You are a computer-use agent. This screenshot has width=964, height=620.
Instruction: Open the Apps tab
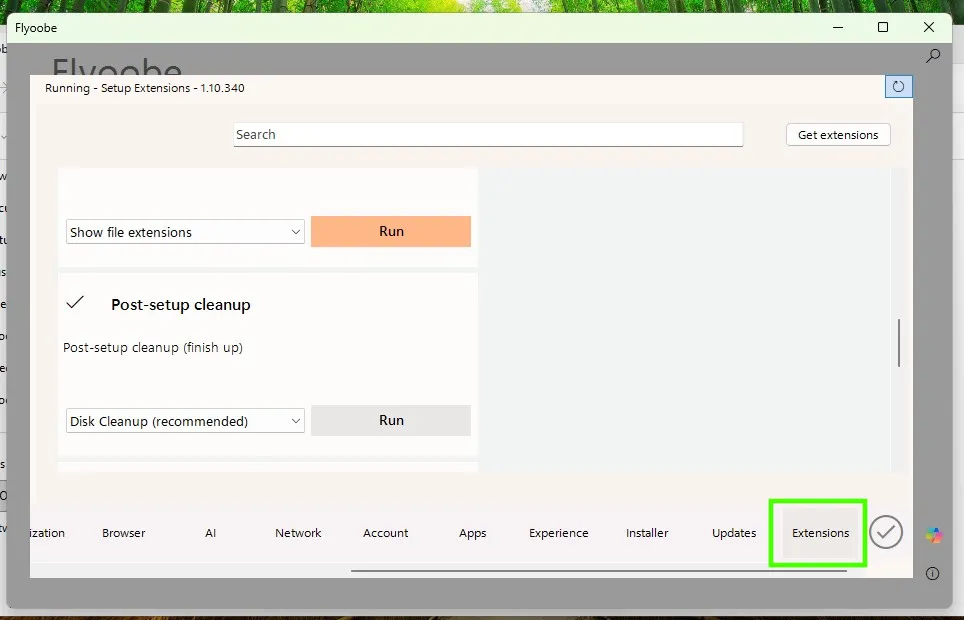pos(472,533)
